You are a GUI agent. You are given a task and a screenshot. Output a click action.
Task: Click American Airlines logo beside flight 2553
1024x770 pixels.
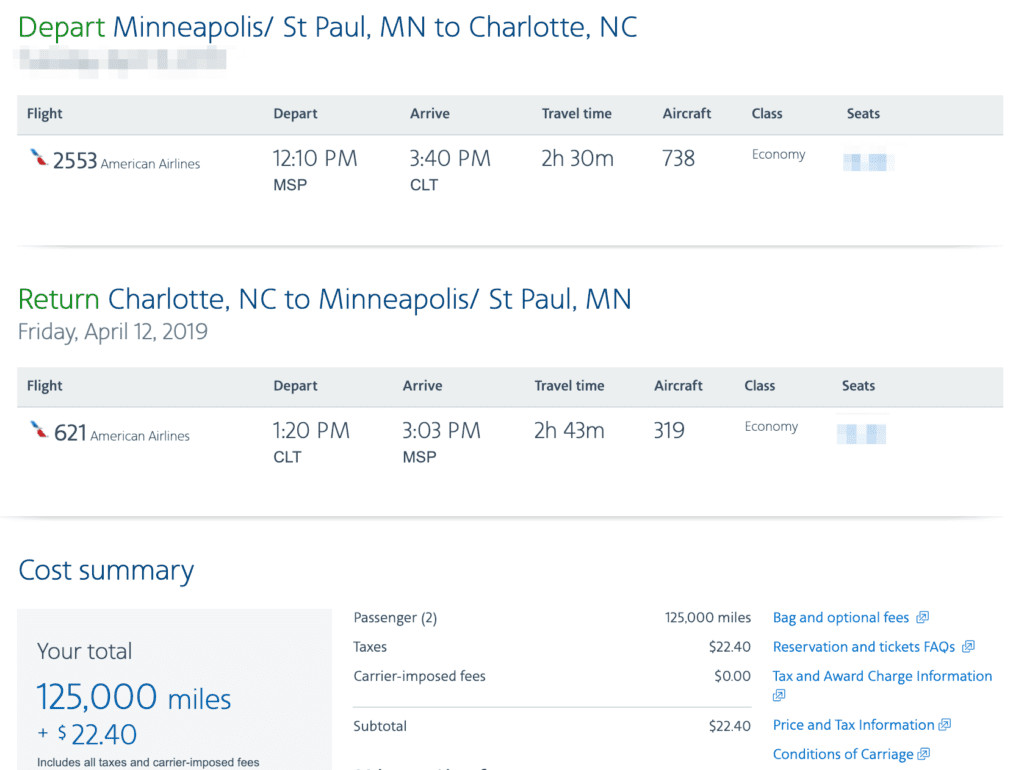coord(39,159)
